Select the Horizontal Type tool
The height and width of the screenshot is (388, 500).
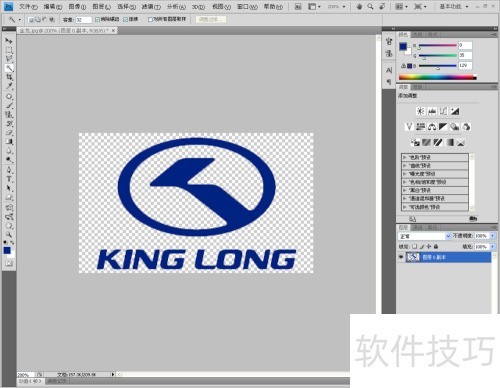[x=9, y=179]
